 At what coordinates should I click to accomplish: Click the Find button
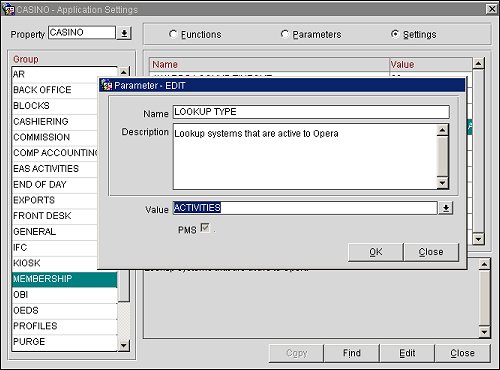[x=352, y=353]
